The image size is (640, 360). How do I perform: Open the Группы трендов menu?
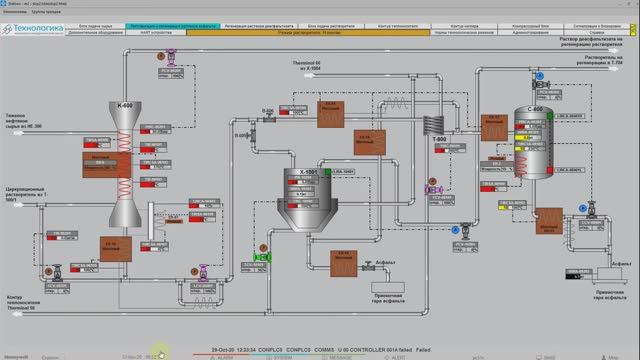[x=46, y=12]
